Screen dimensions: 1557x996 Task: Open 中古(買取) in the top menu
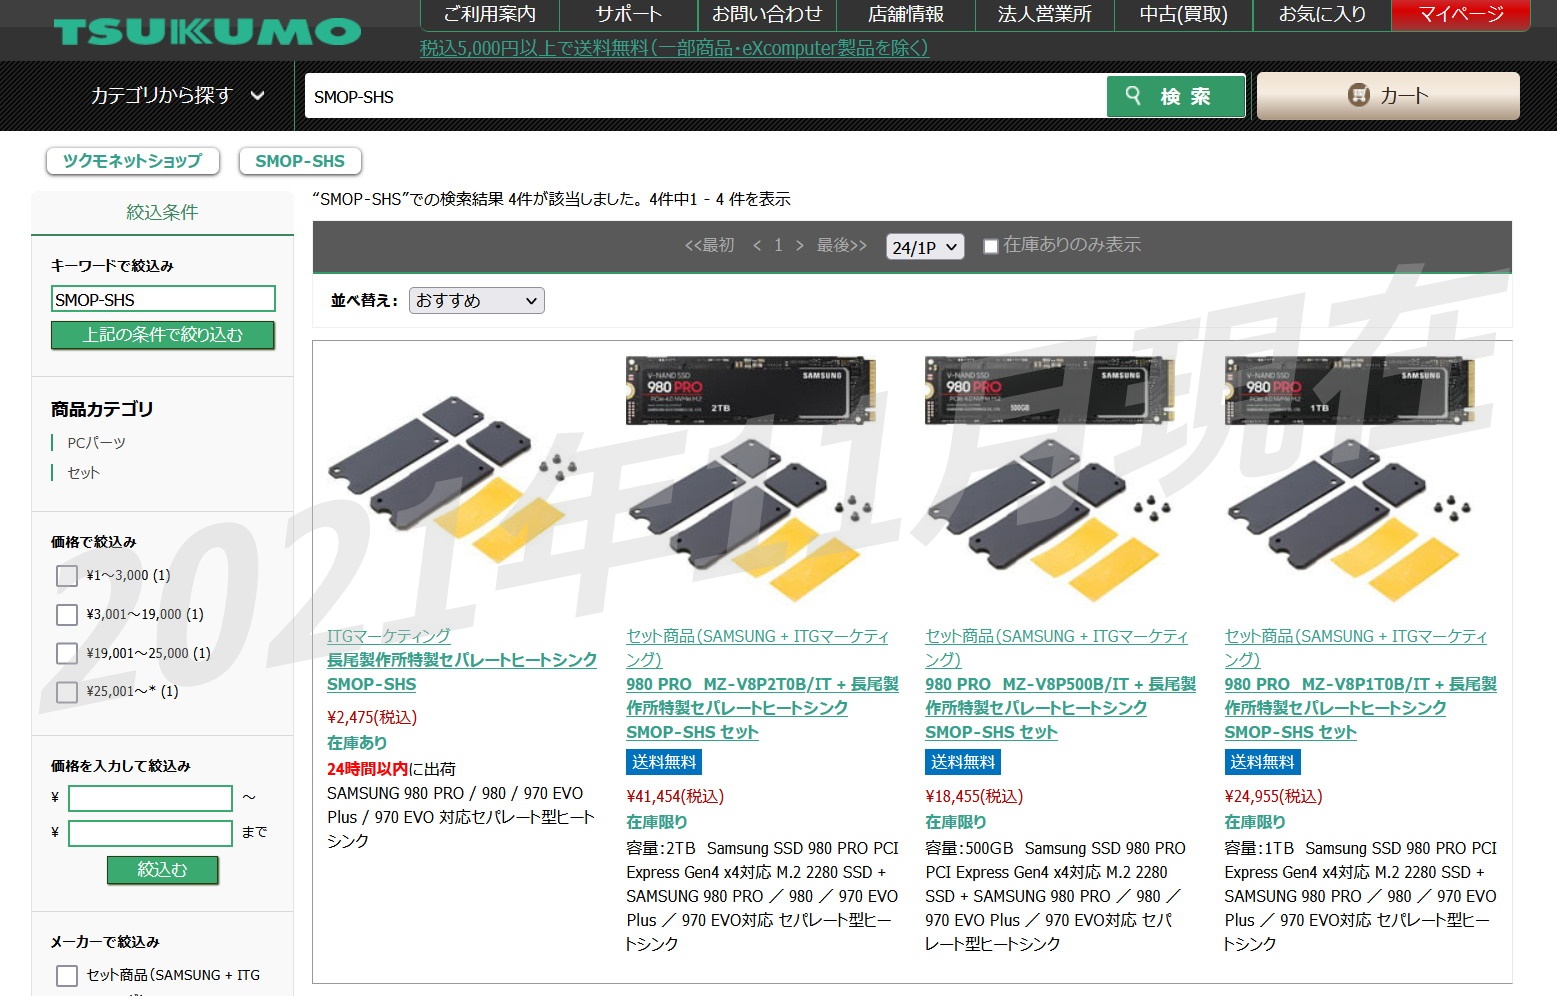pyautogui.click(x=1183, y=14)
